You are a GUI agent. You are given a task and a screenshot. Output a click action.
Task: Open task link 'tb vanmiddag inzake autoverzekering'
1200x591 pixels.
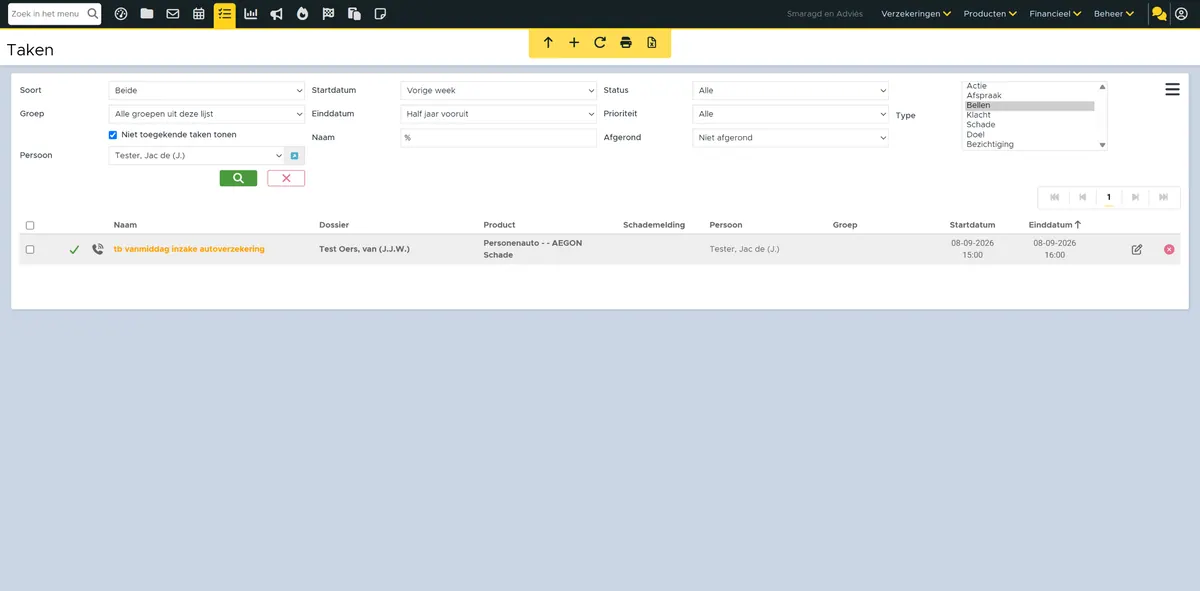pyautogui.click(x=189, y=249)
